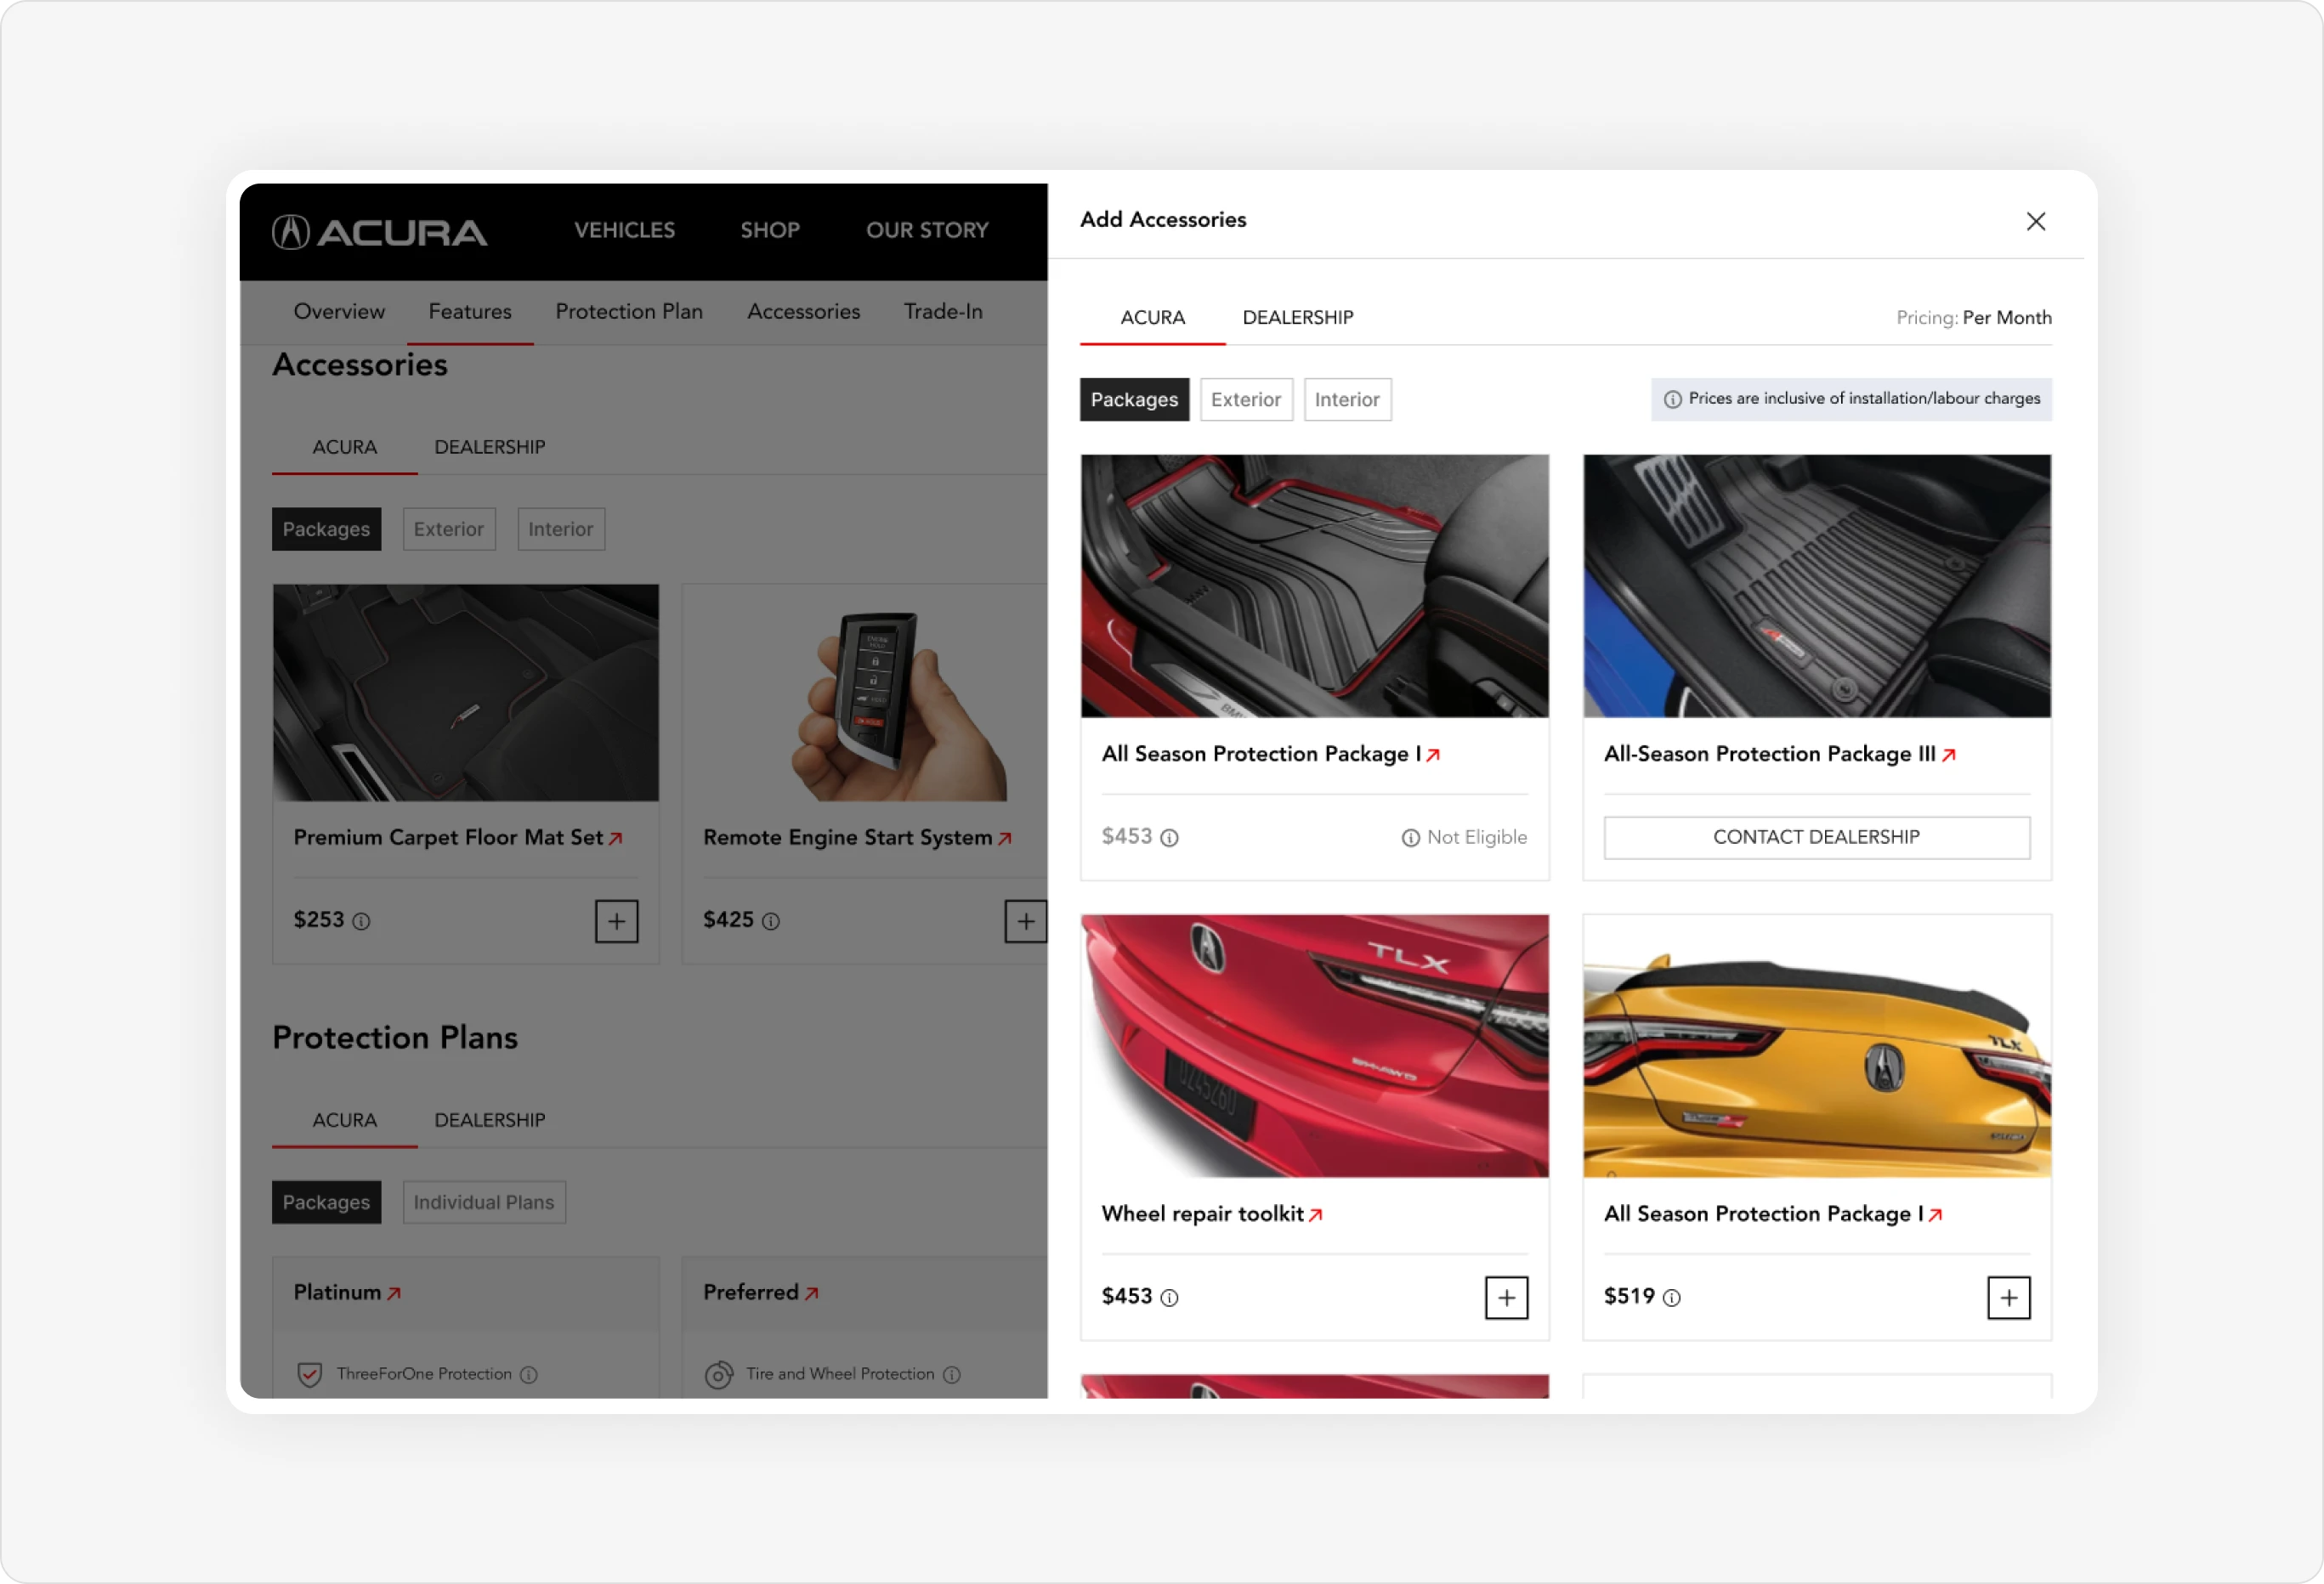Click the Acura logo in header
This screenshot has width=2324, height=1584.
pyautogui.click(x=379, y=232)
